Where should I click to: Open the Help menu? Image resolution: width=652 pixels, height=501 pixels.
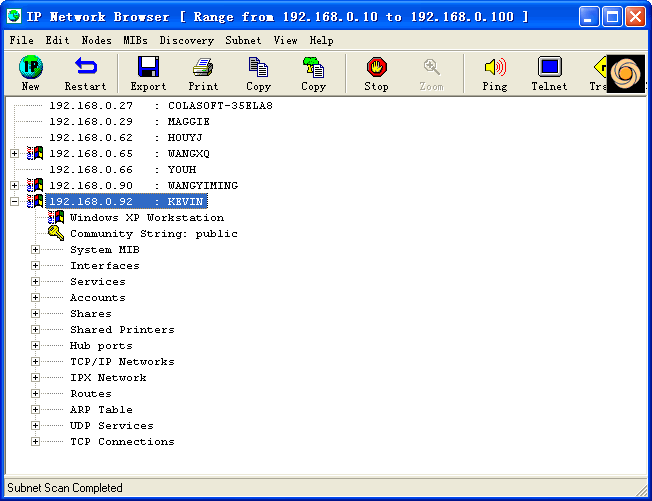pos(321,40)
